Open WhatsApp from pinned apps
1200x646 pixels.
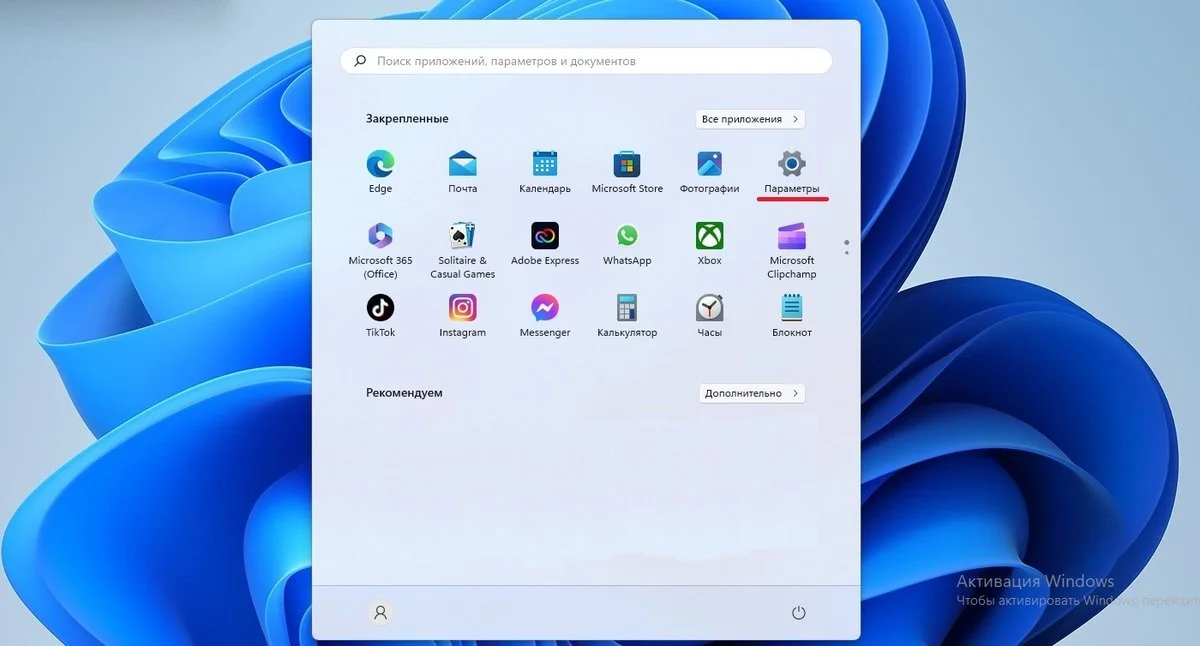[627, 244]
